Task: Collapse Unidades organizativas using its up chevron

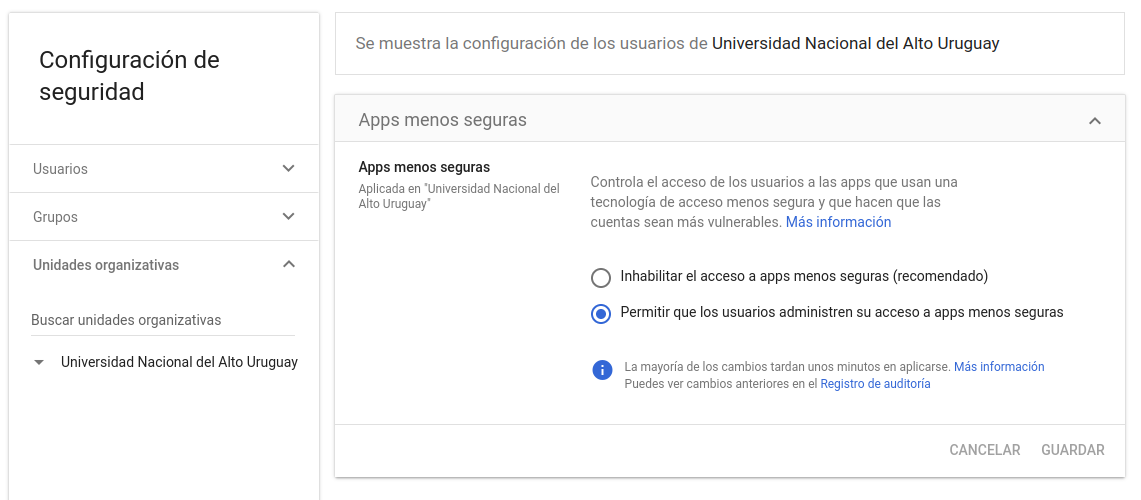Action: pos(288,265)
